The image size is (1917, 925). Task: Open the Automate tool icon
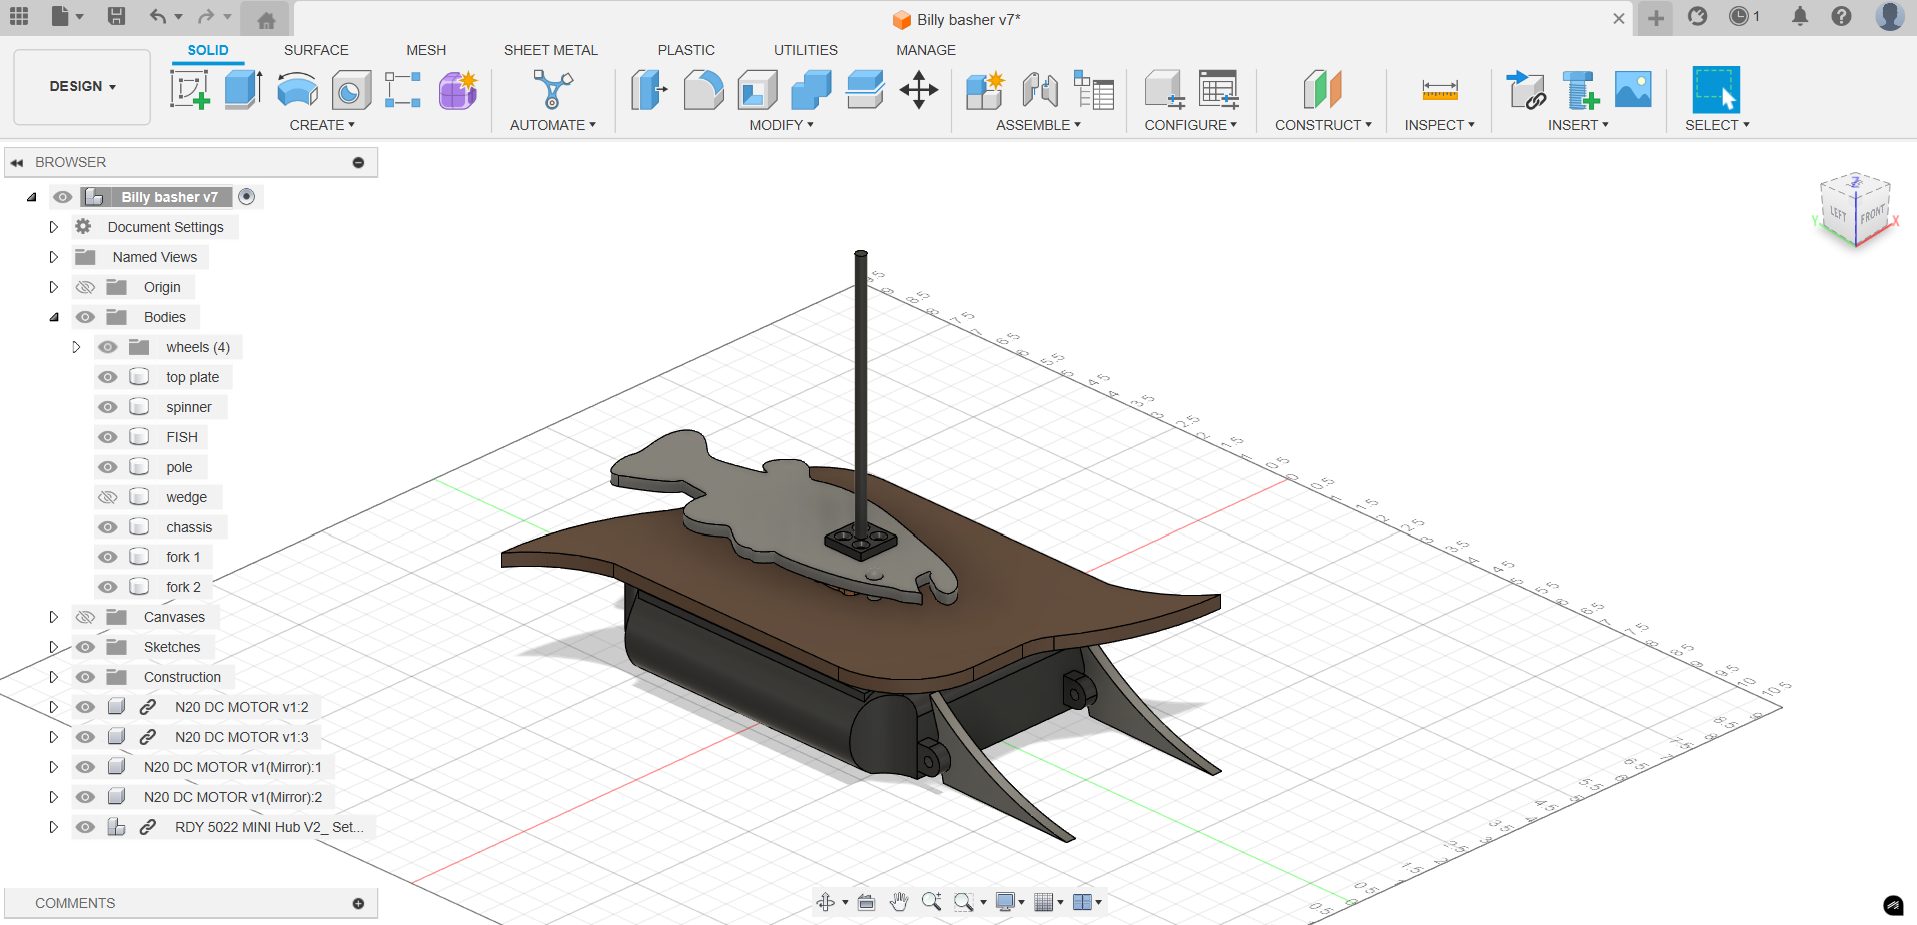(x=552, y=90)
